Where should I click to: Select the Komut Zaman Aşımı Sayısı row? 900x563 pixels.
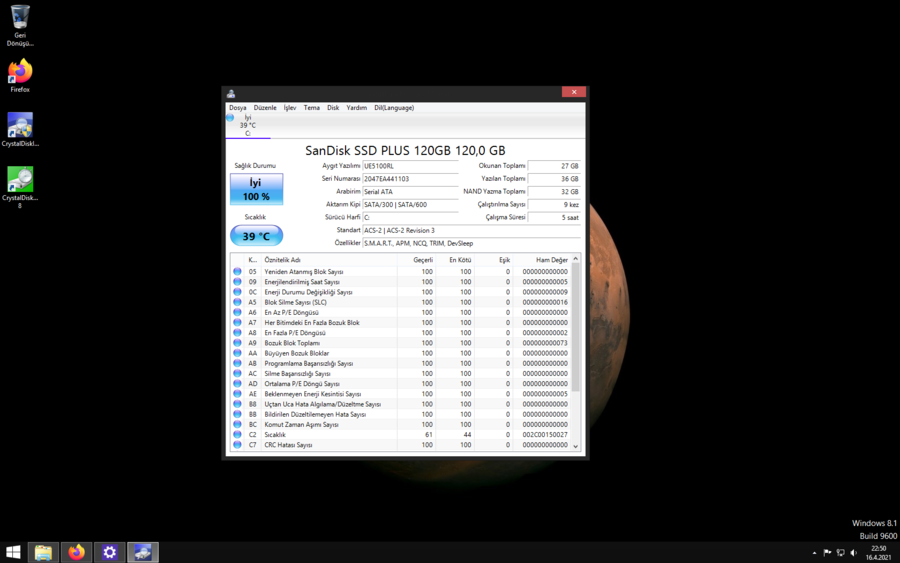point(401,425)
